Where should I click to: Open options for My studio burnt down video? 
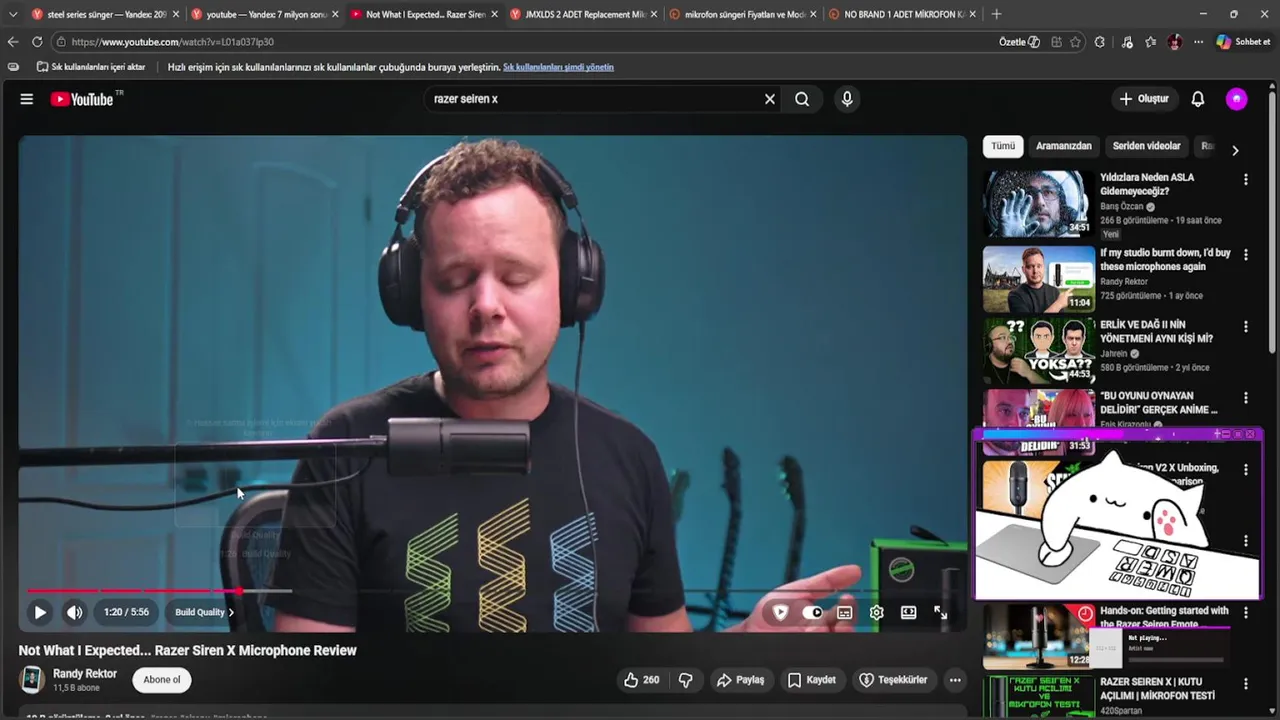tap(1246, 255)
